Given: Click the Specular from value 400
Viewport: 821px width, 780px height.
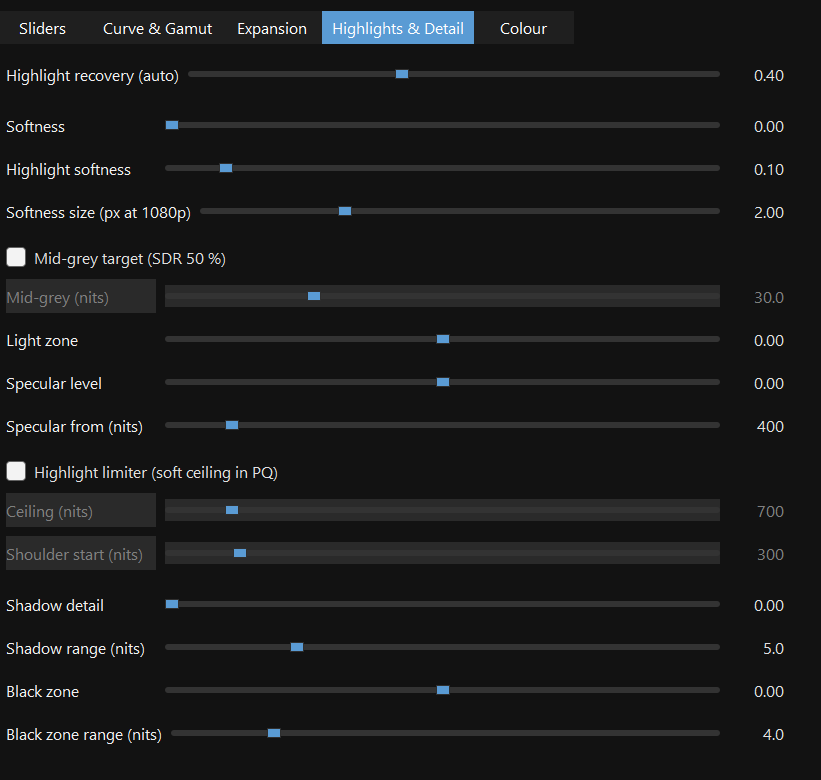Looking at the screenshot, I should 770,427.
